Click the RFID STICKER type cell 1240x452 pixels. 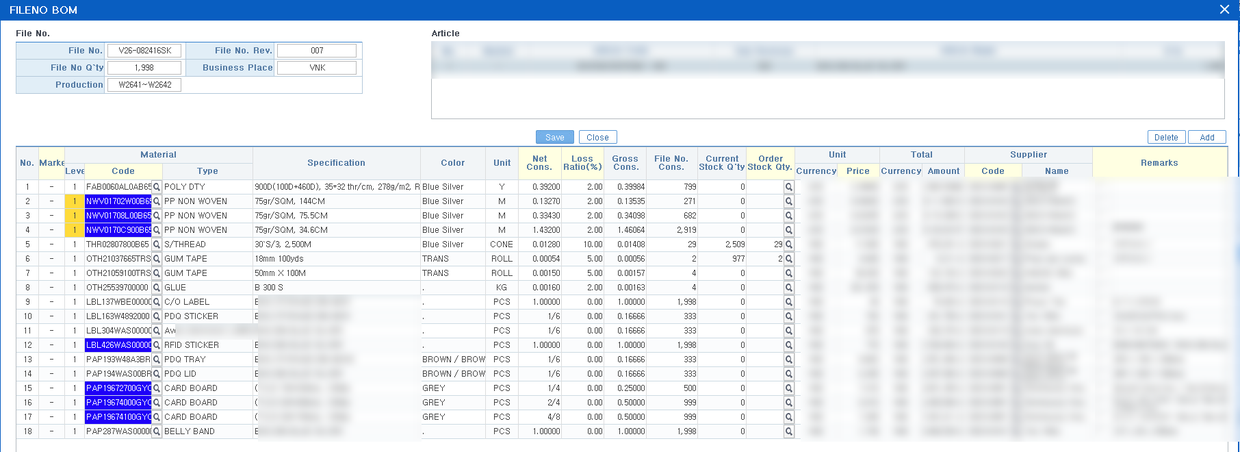(x=207, y=345)
